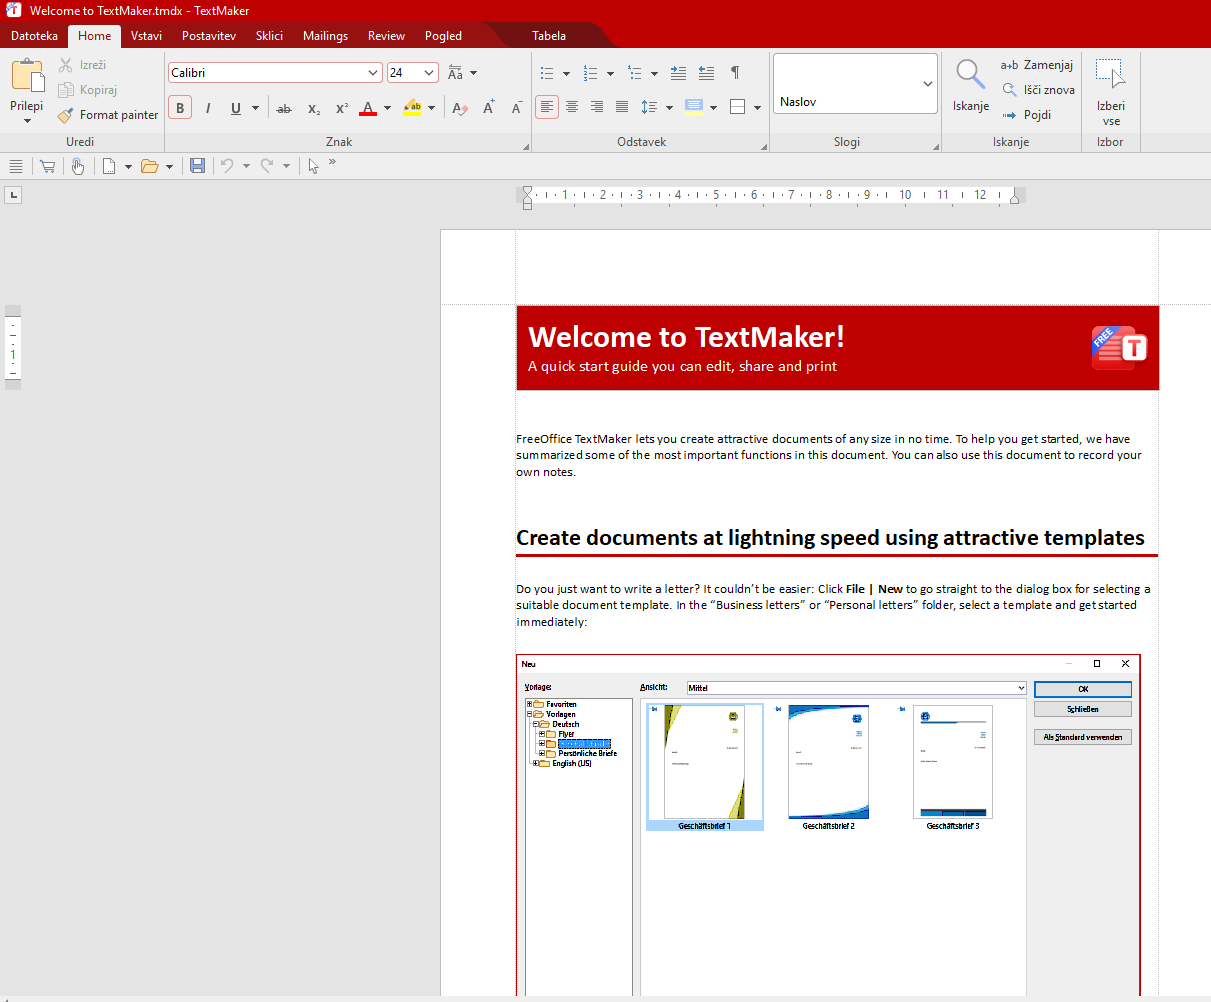Click the multilevel list icon
Image resolution: width=1211 pixels, height=1002 pixels.
pos(634,73)
